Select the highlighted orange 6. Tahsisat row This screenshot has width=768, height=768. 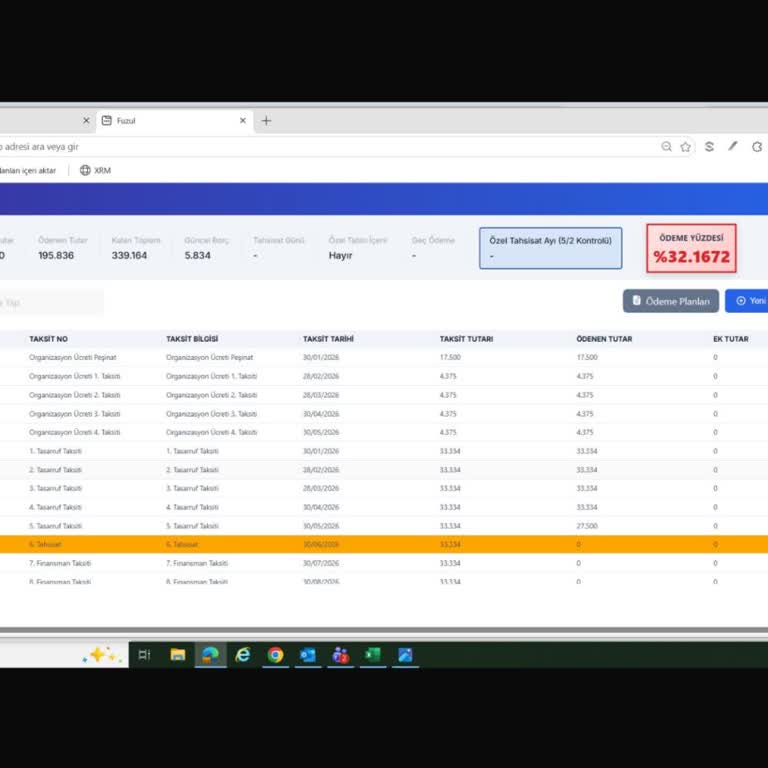click(x=384, y=544)
